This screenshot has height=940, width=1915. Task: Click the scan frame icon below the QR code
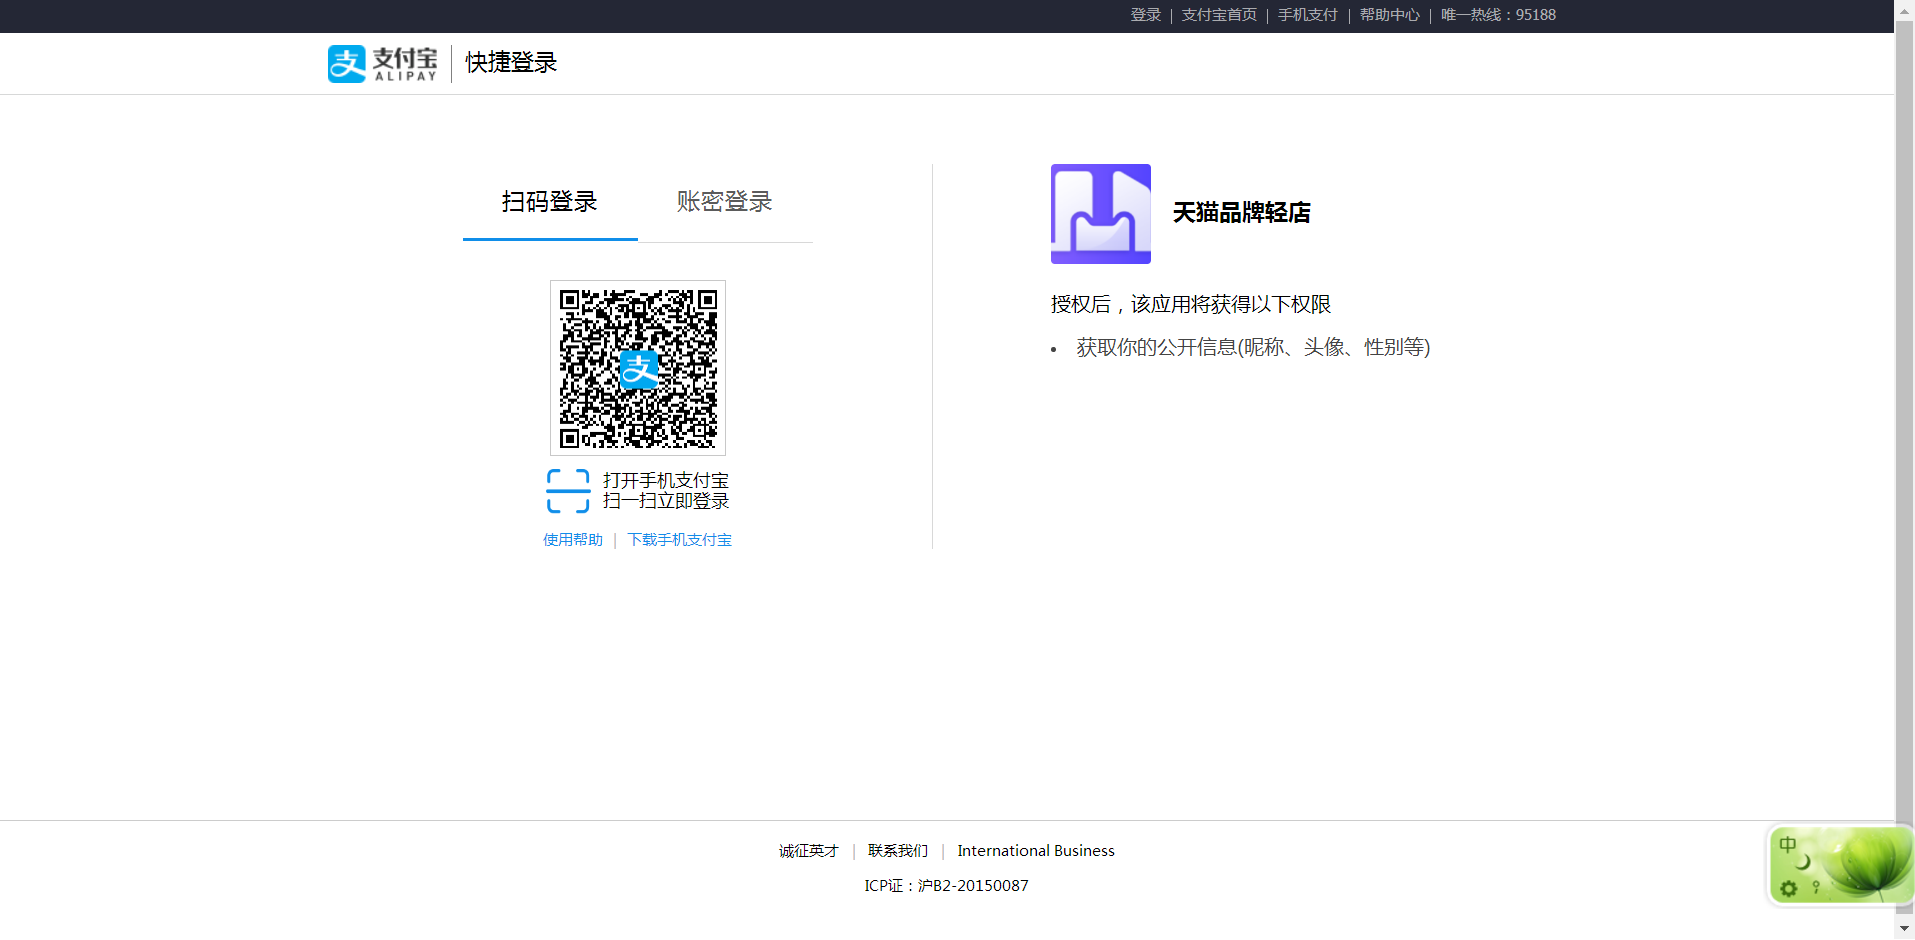click(568, 491)
